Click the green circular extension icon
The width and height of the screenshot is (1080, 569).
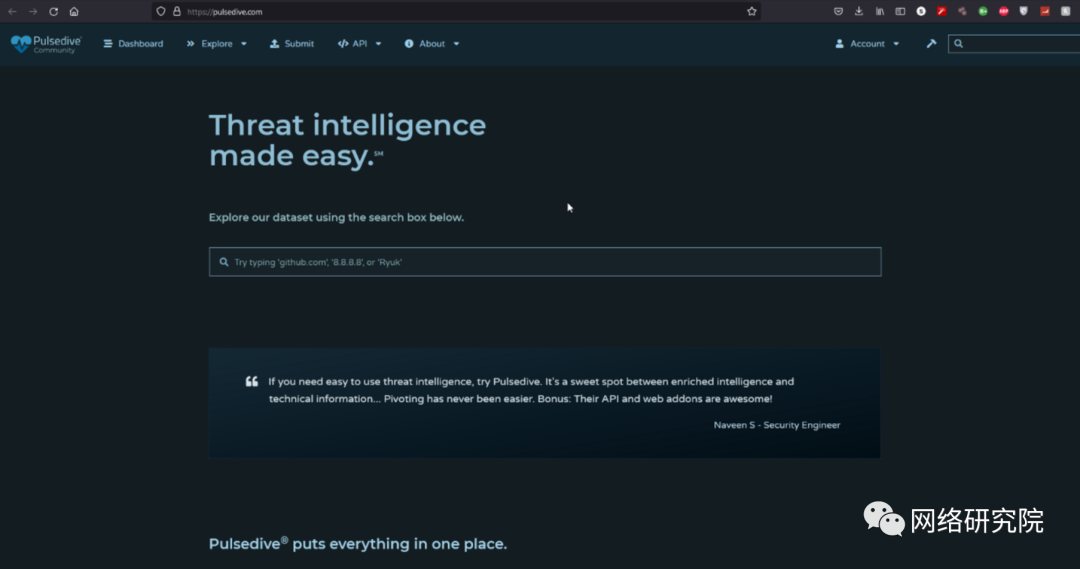click(983, 12)
